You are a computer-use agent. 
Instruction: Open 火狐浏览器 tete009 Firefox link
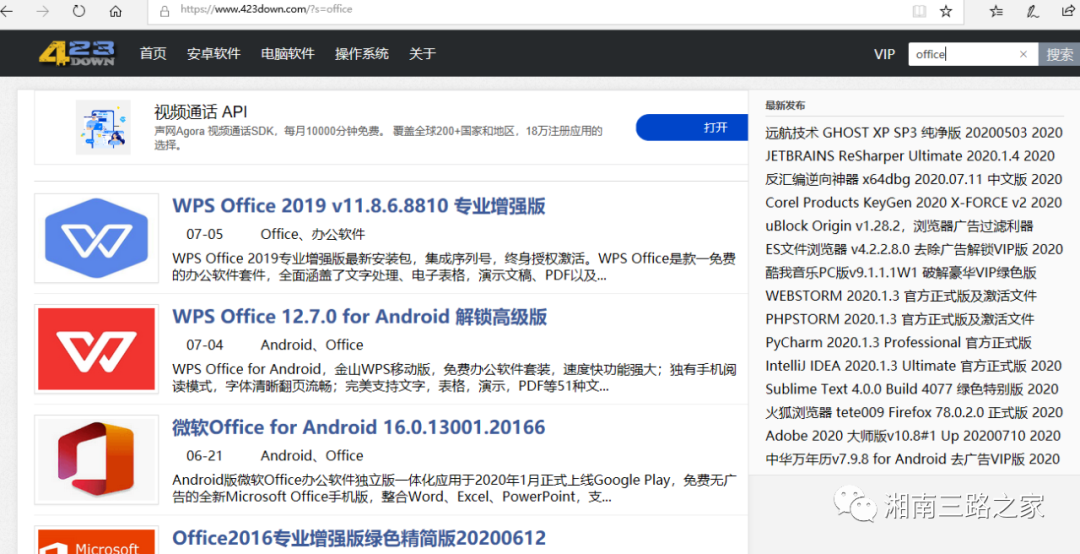(914, 413)
